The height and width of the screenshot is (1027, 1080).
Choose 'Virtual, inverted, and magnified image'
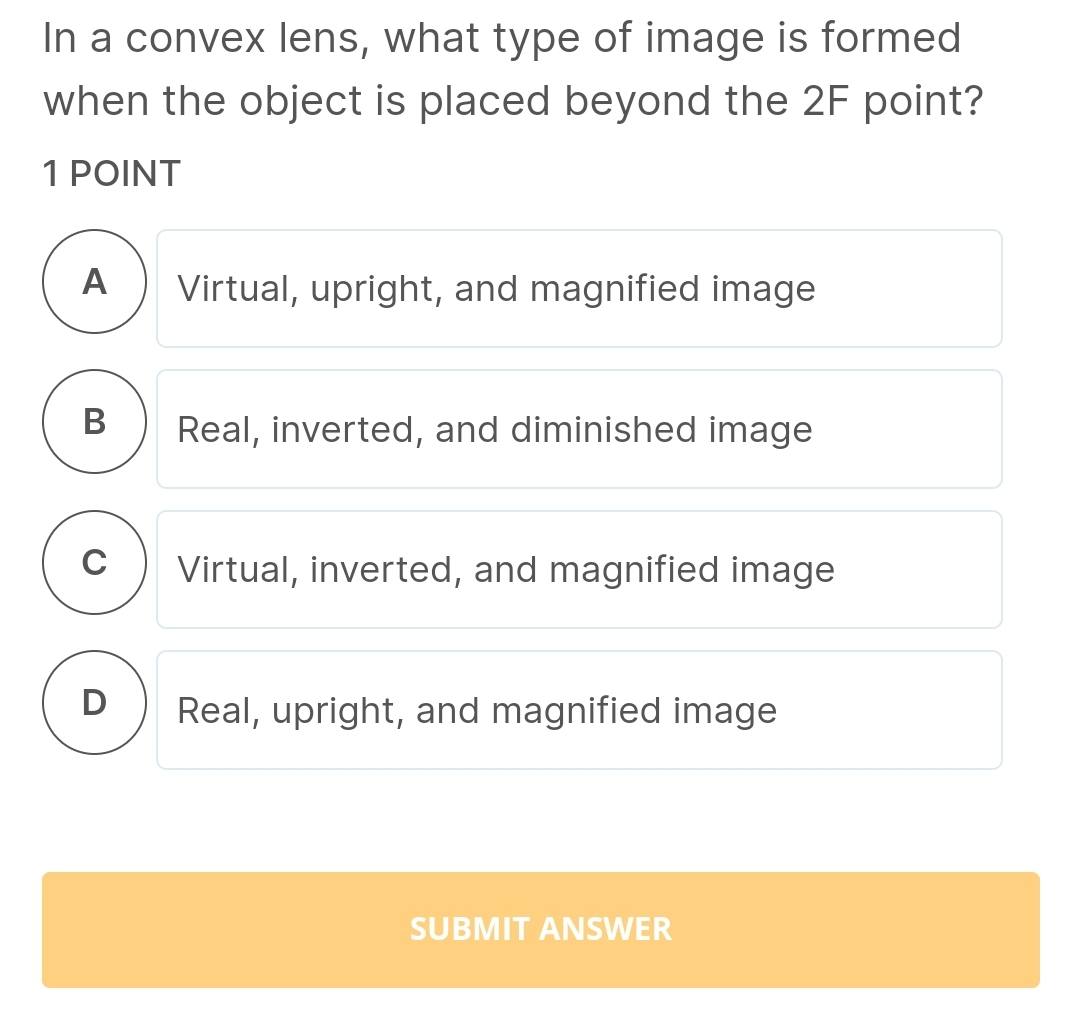(x=579, y=569)
